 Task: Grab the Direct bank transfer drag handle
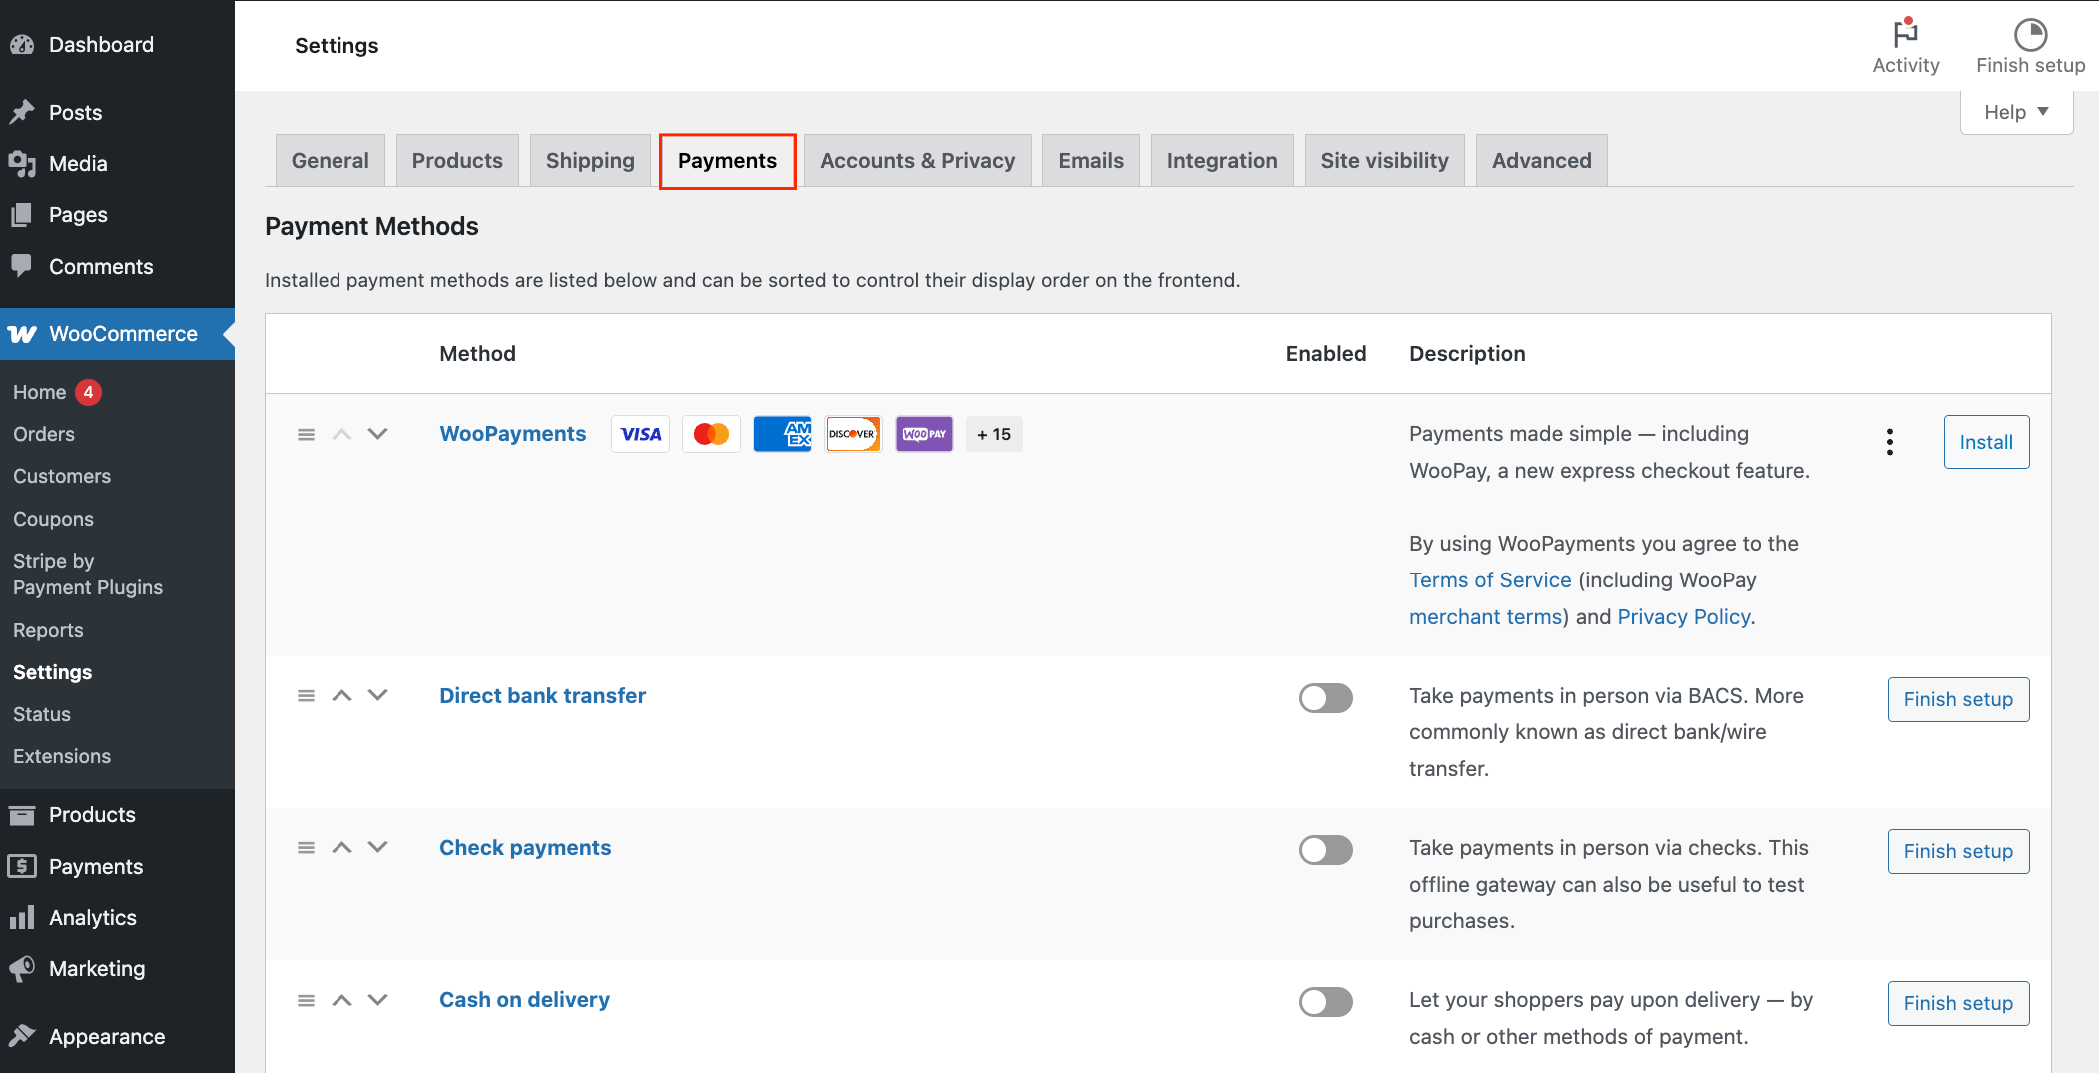[306, 695]
